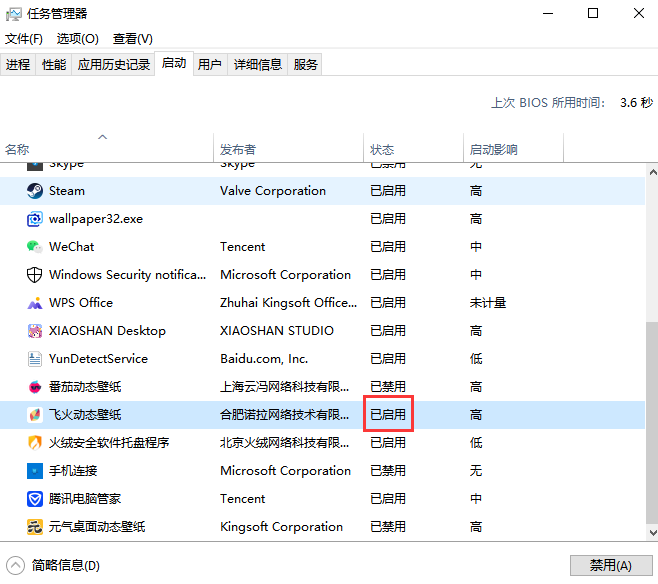Select the WeChat row name
Screen dimensions: 658x584
[x=71, y=247]
